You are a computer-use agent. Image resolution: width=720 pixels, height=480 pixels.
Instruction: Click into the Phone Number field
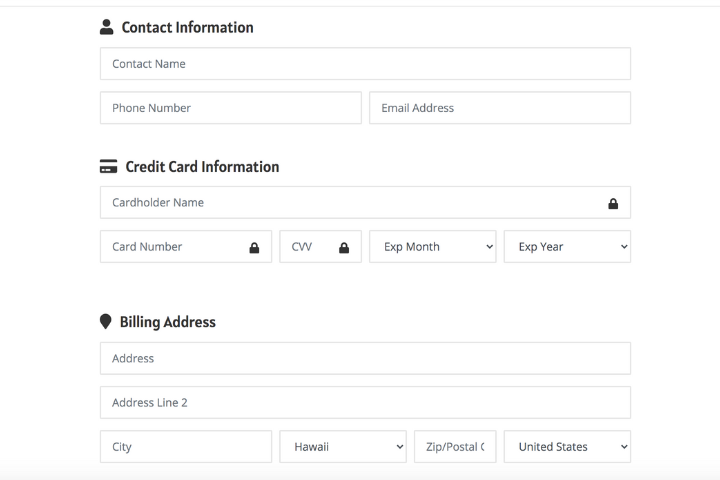point(230,108)
